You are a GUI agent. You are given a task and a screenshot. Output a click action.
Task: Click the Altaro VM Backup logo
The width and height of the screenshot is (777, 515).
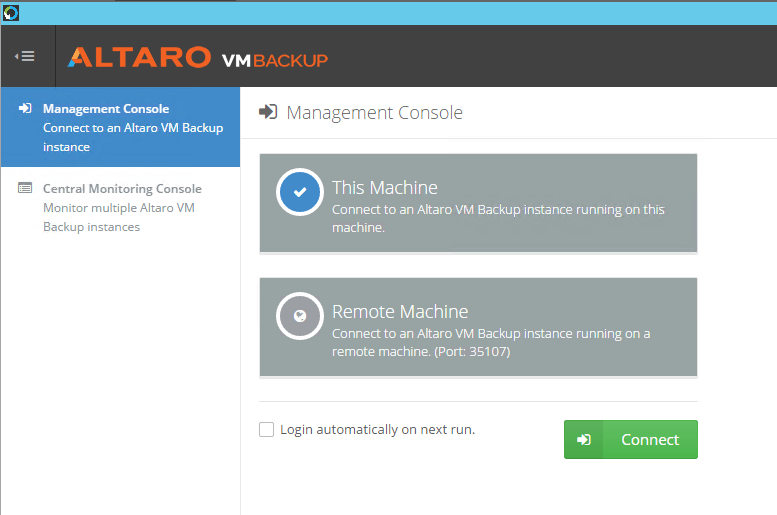point(198,57)
